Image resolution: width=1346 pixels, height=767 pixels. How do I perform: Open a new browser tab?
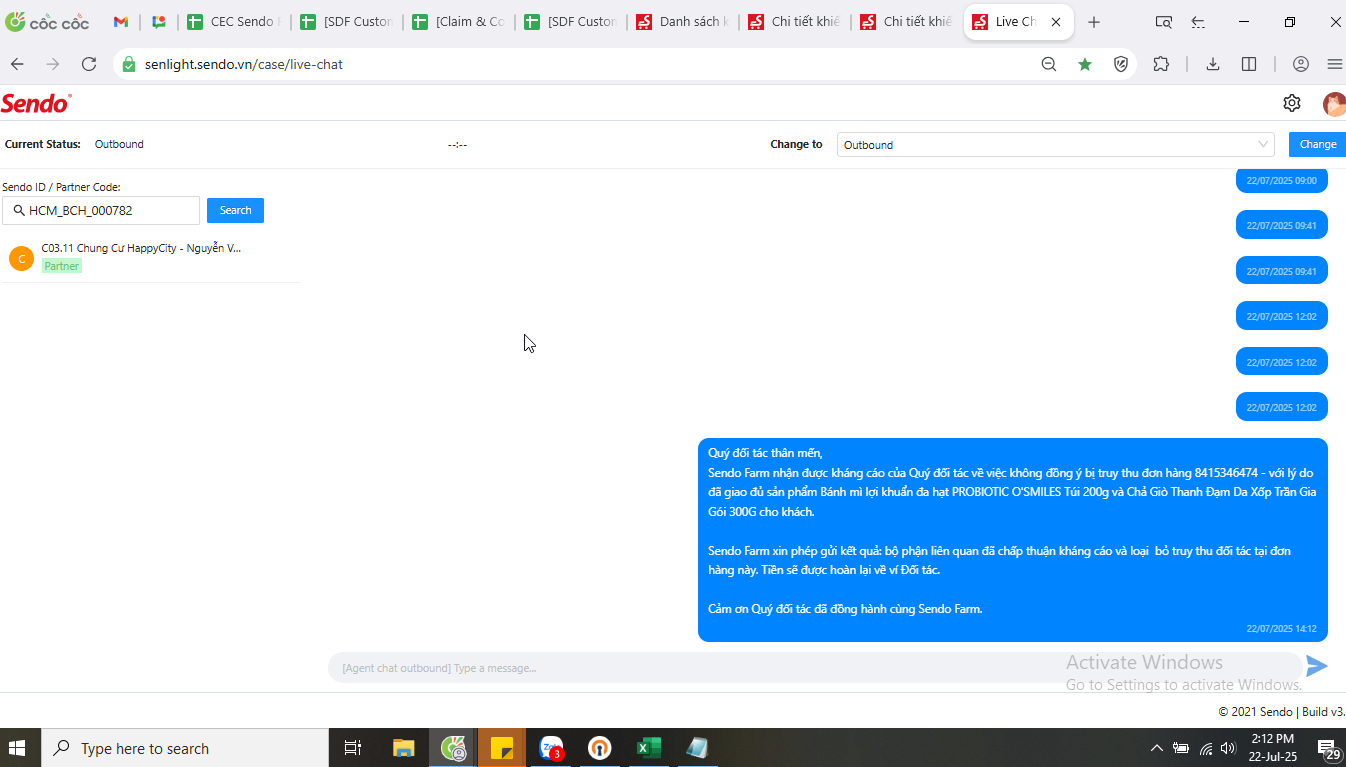[x=1094, y=22]
